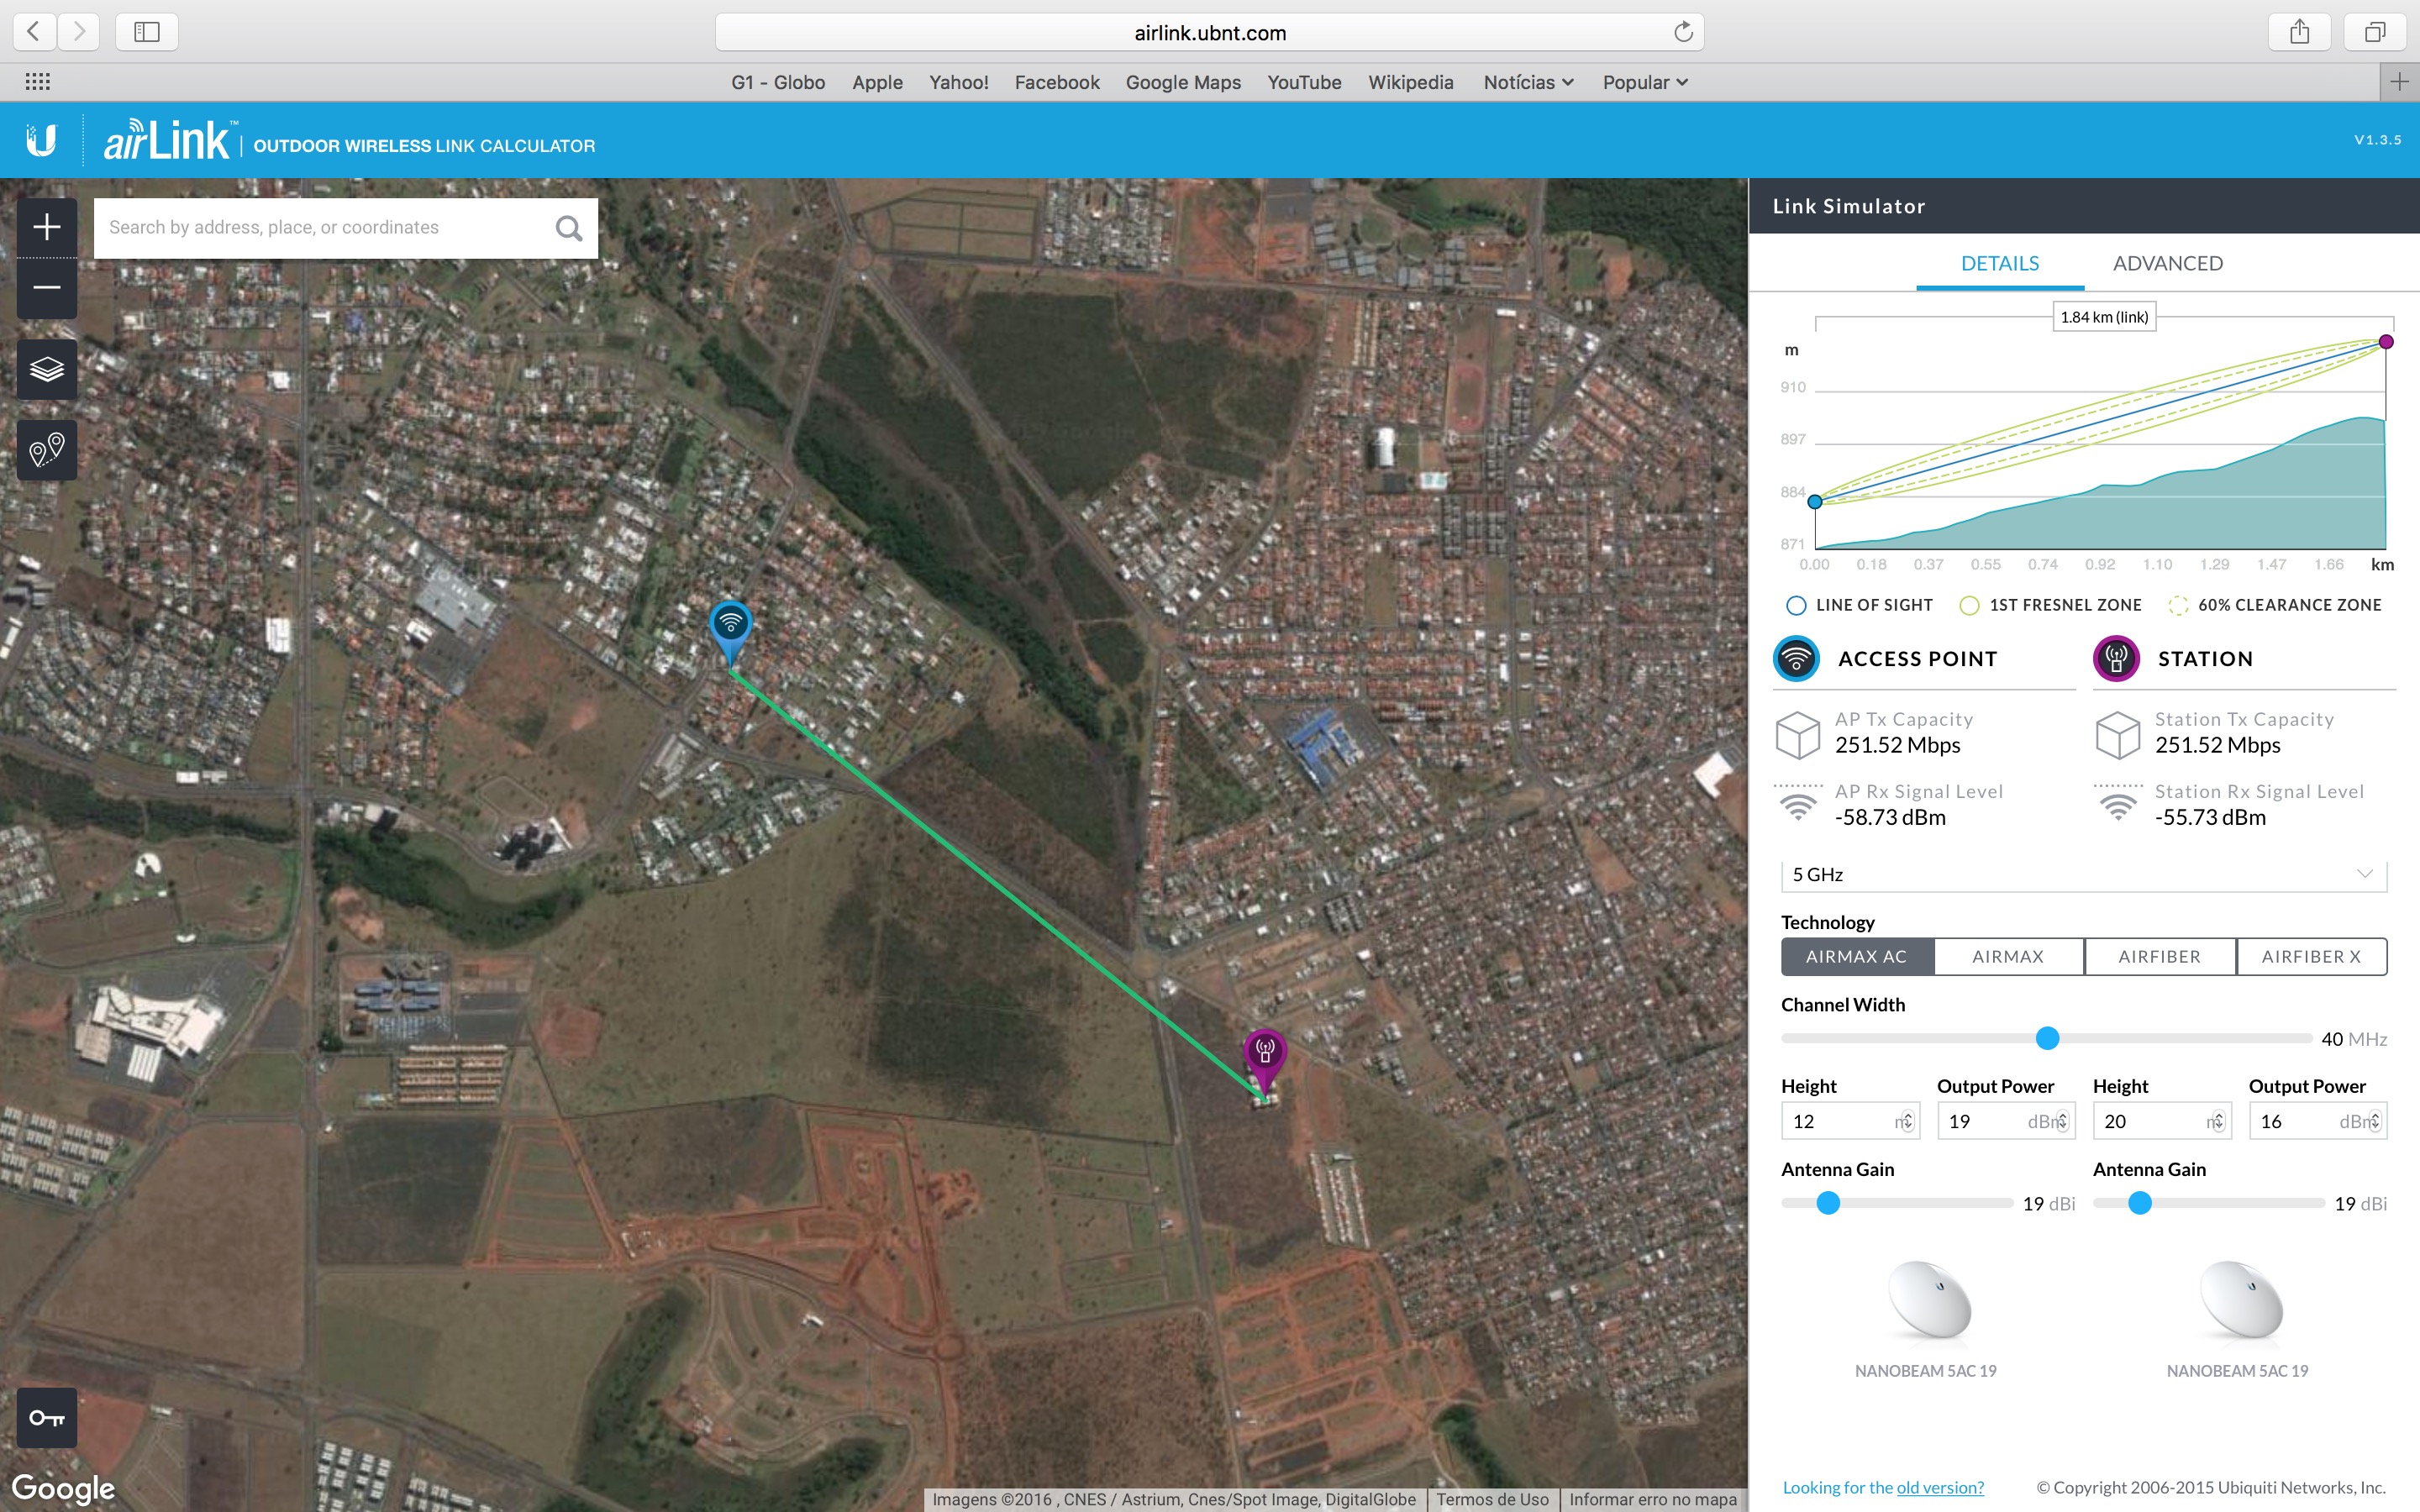Image resolution: width=2420 pixels, height=1512 pixels.
Task: Click the map zoom in plus button
Action: click(47, 227)
